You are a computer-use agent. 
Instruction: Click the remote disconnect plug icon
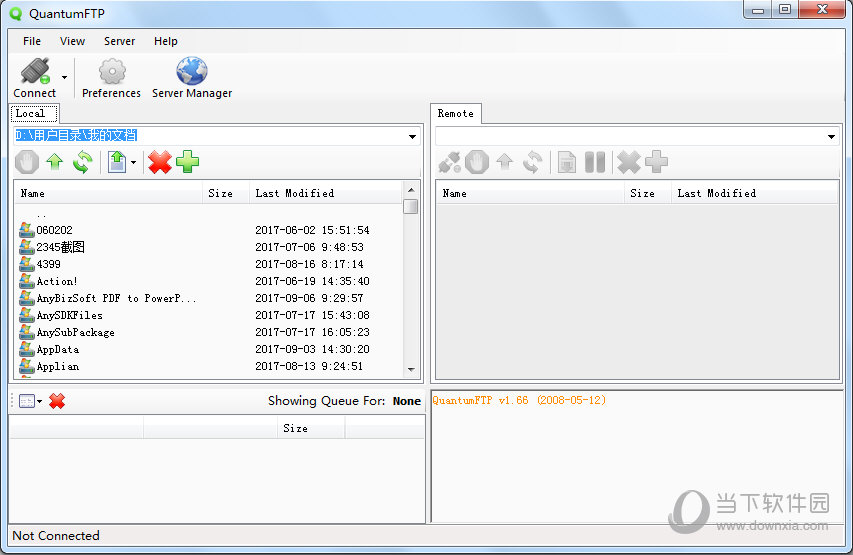(x=450, y=162)
